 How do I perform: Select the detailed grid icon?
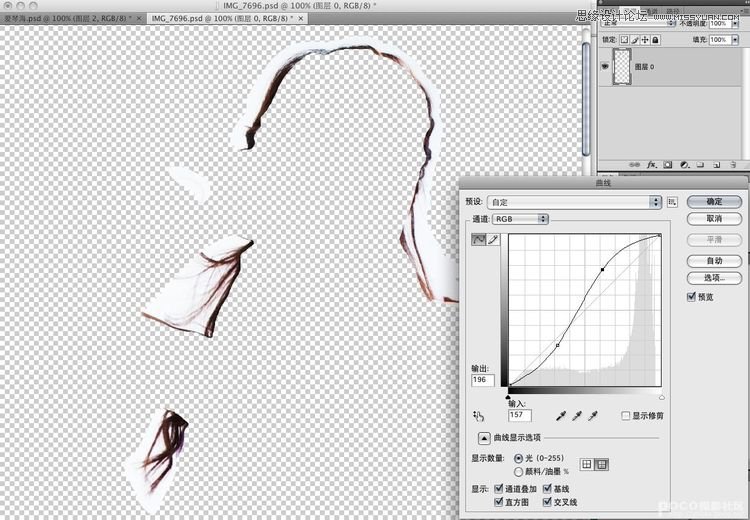click(x=602, y=464)
